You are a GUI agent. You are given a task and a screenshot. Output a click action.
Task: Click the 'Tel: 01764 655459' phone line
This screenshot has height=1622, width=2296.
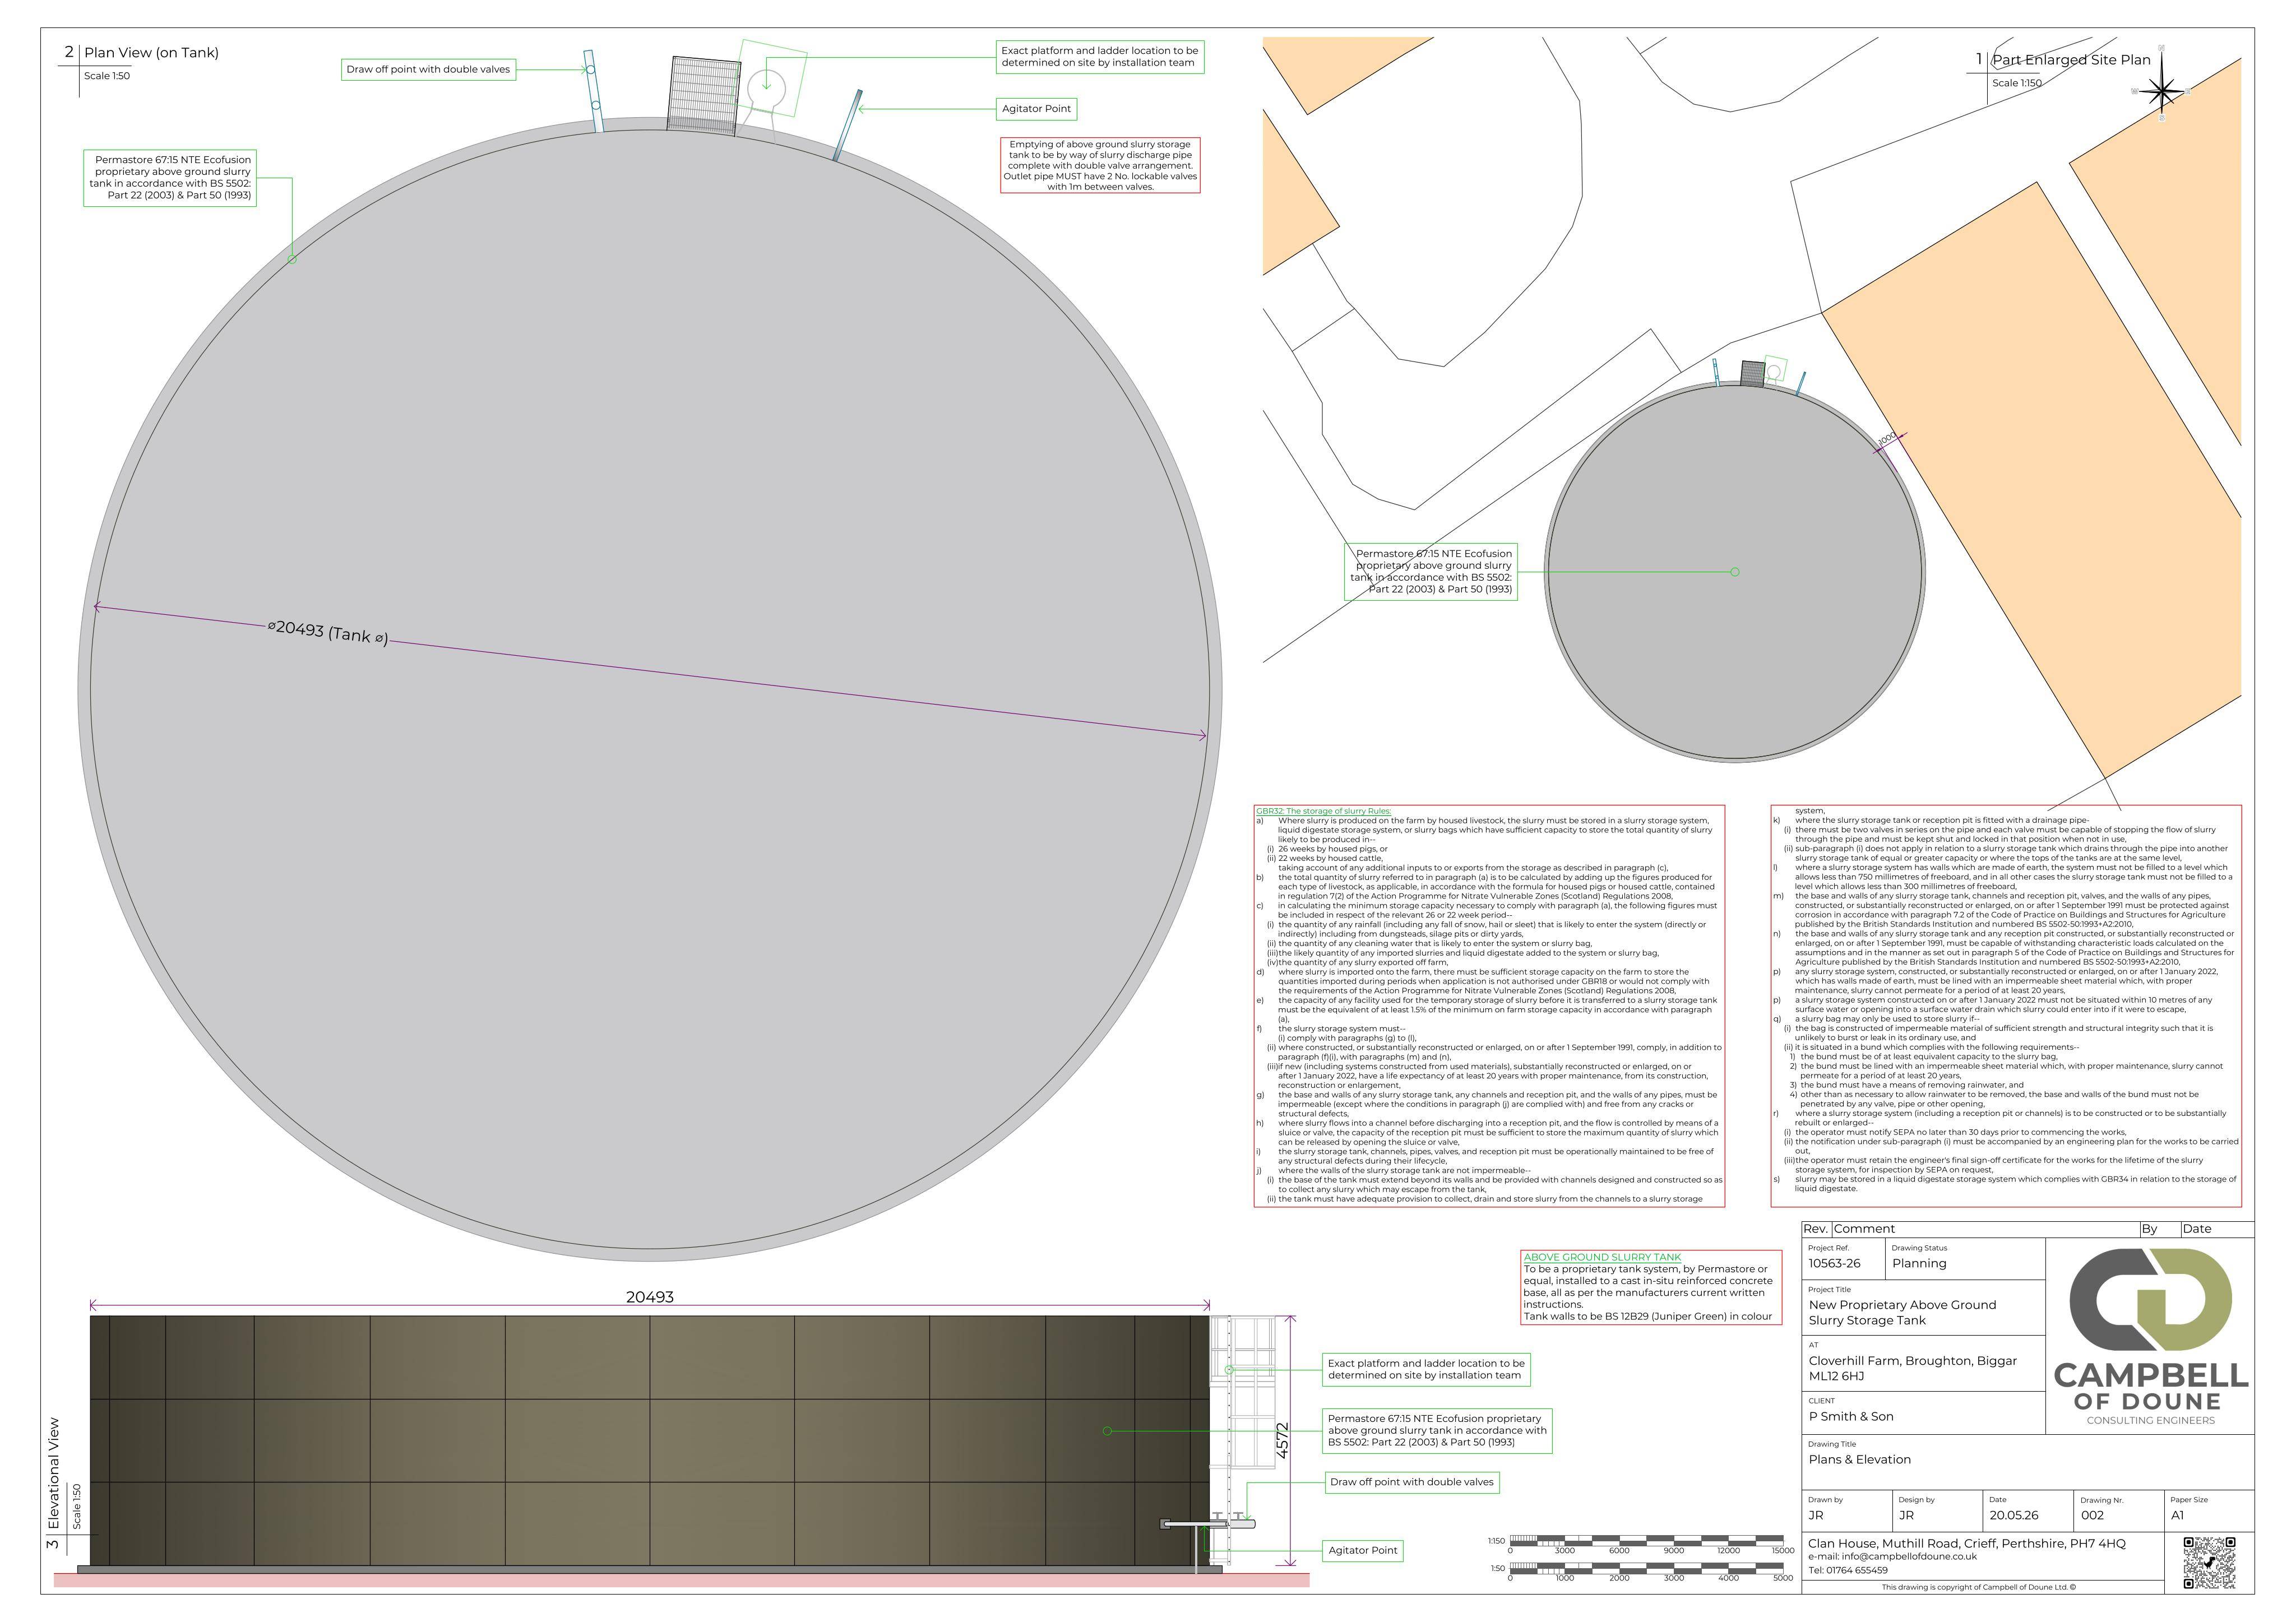(1848, 1570)
